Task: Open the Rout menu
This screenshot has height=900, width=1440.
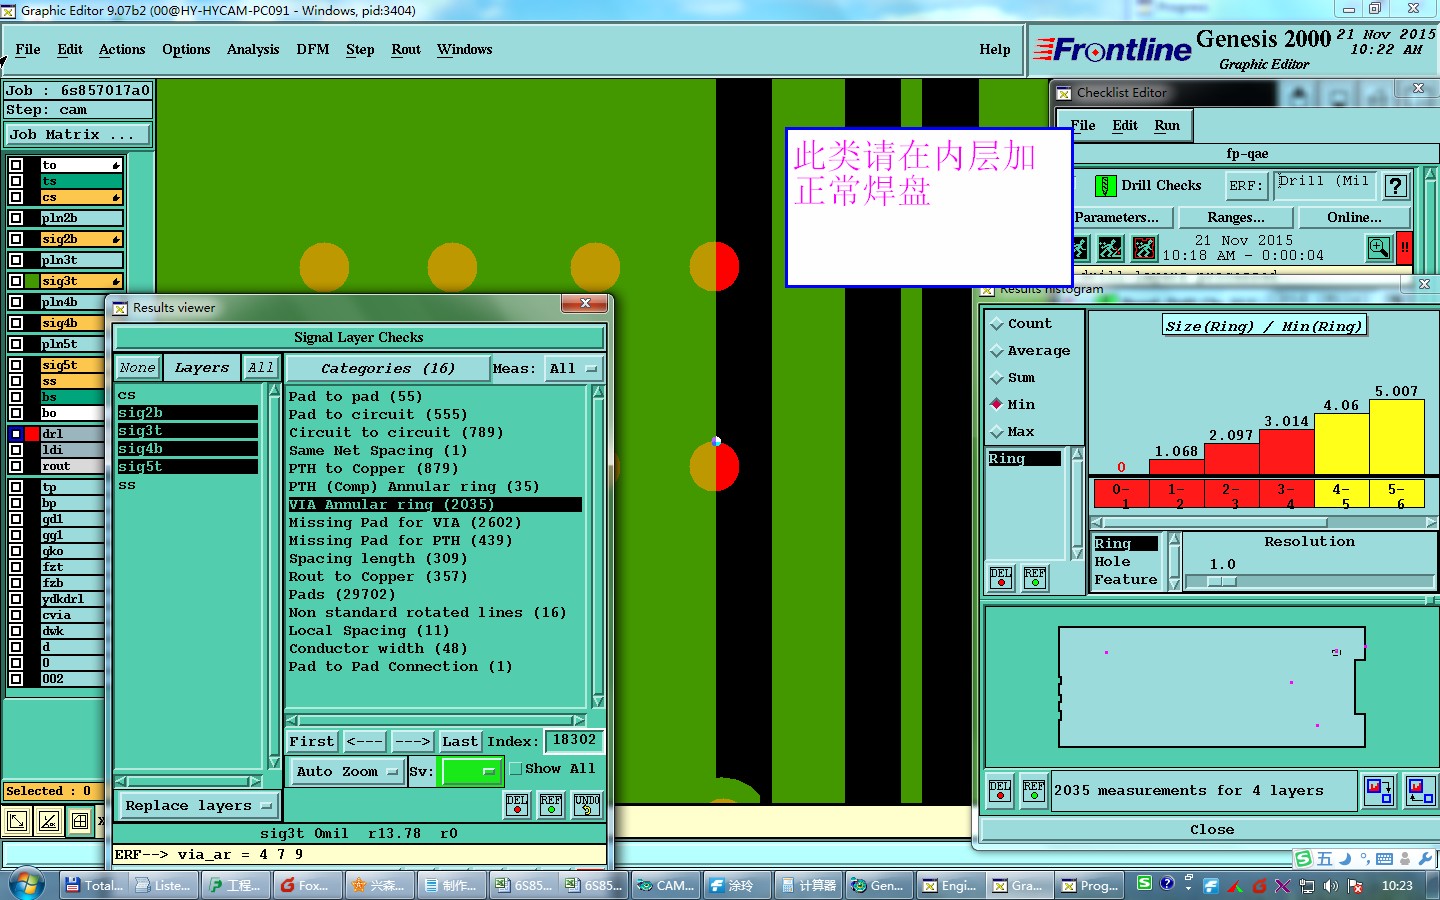Action: tap(406, 50)
